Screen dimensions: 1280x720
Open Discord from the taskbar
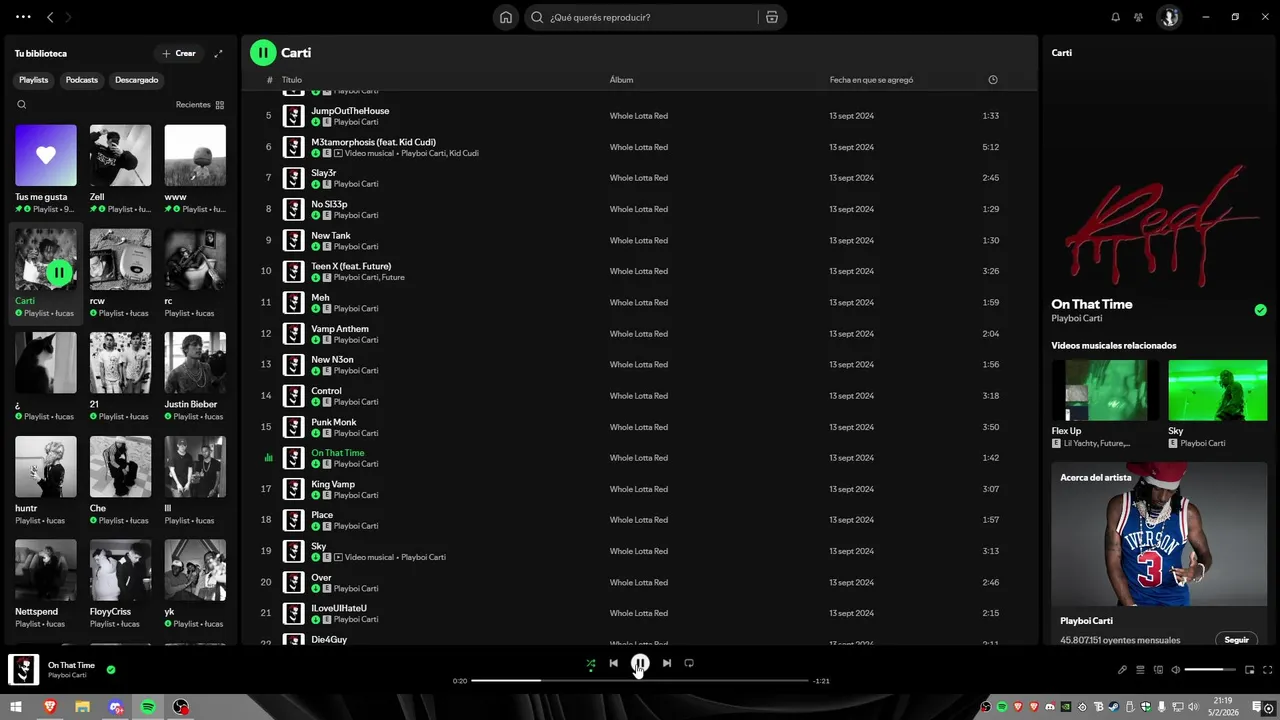[x=116, y=707]
